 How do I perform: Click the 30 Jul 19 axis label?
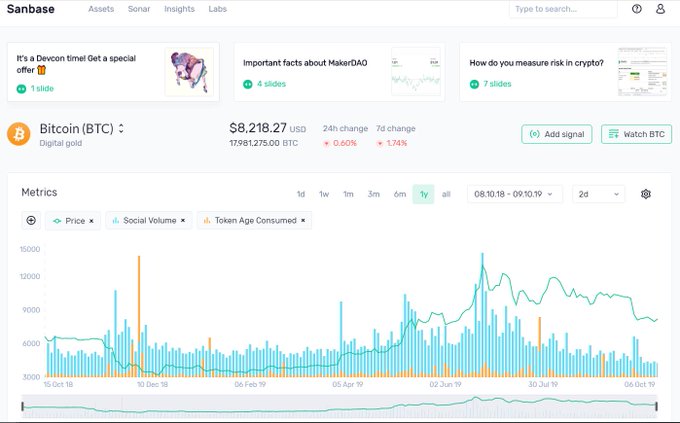tap(543, 384)
